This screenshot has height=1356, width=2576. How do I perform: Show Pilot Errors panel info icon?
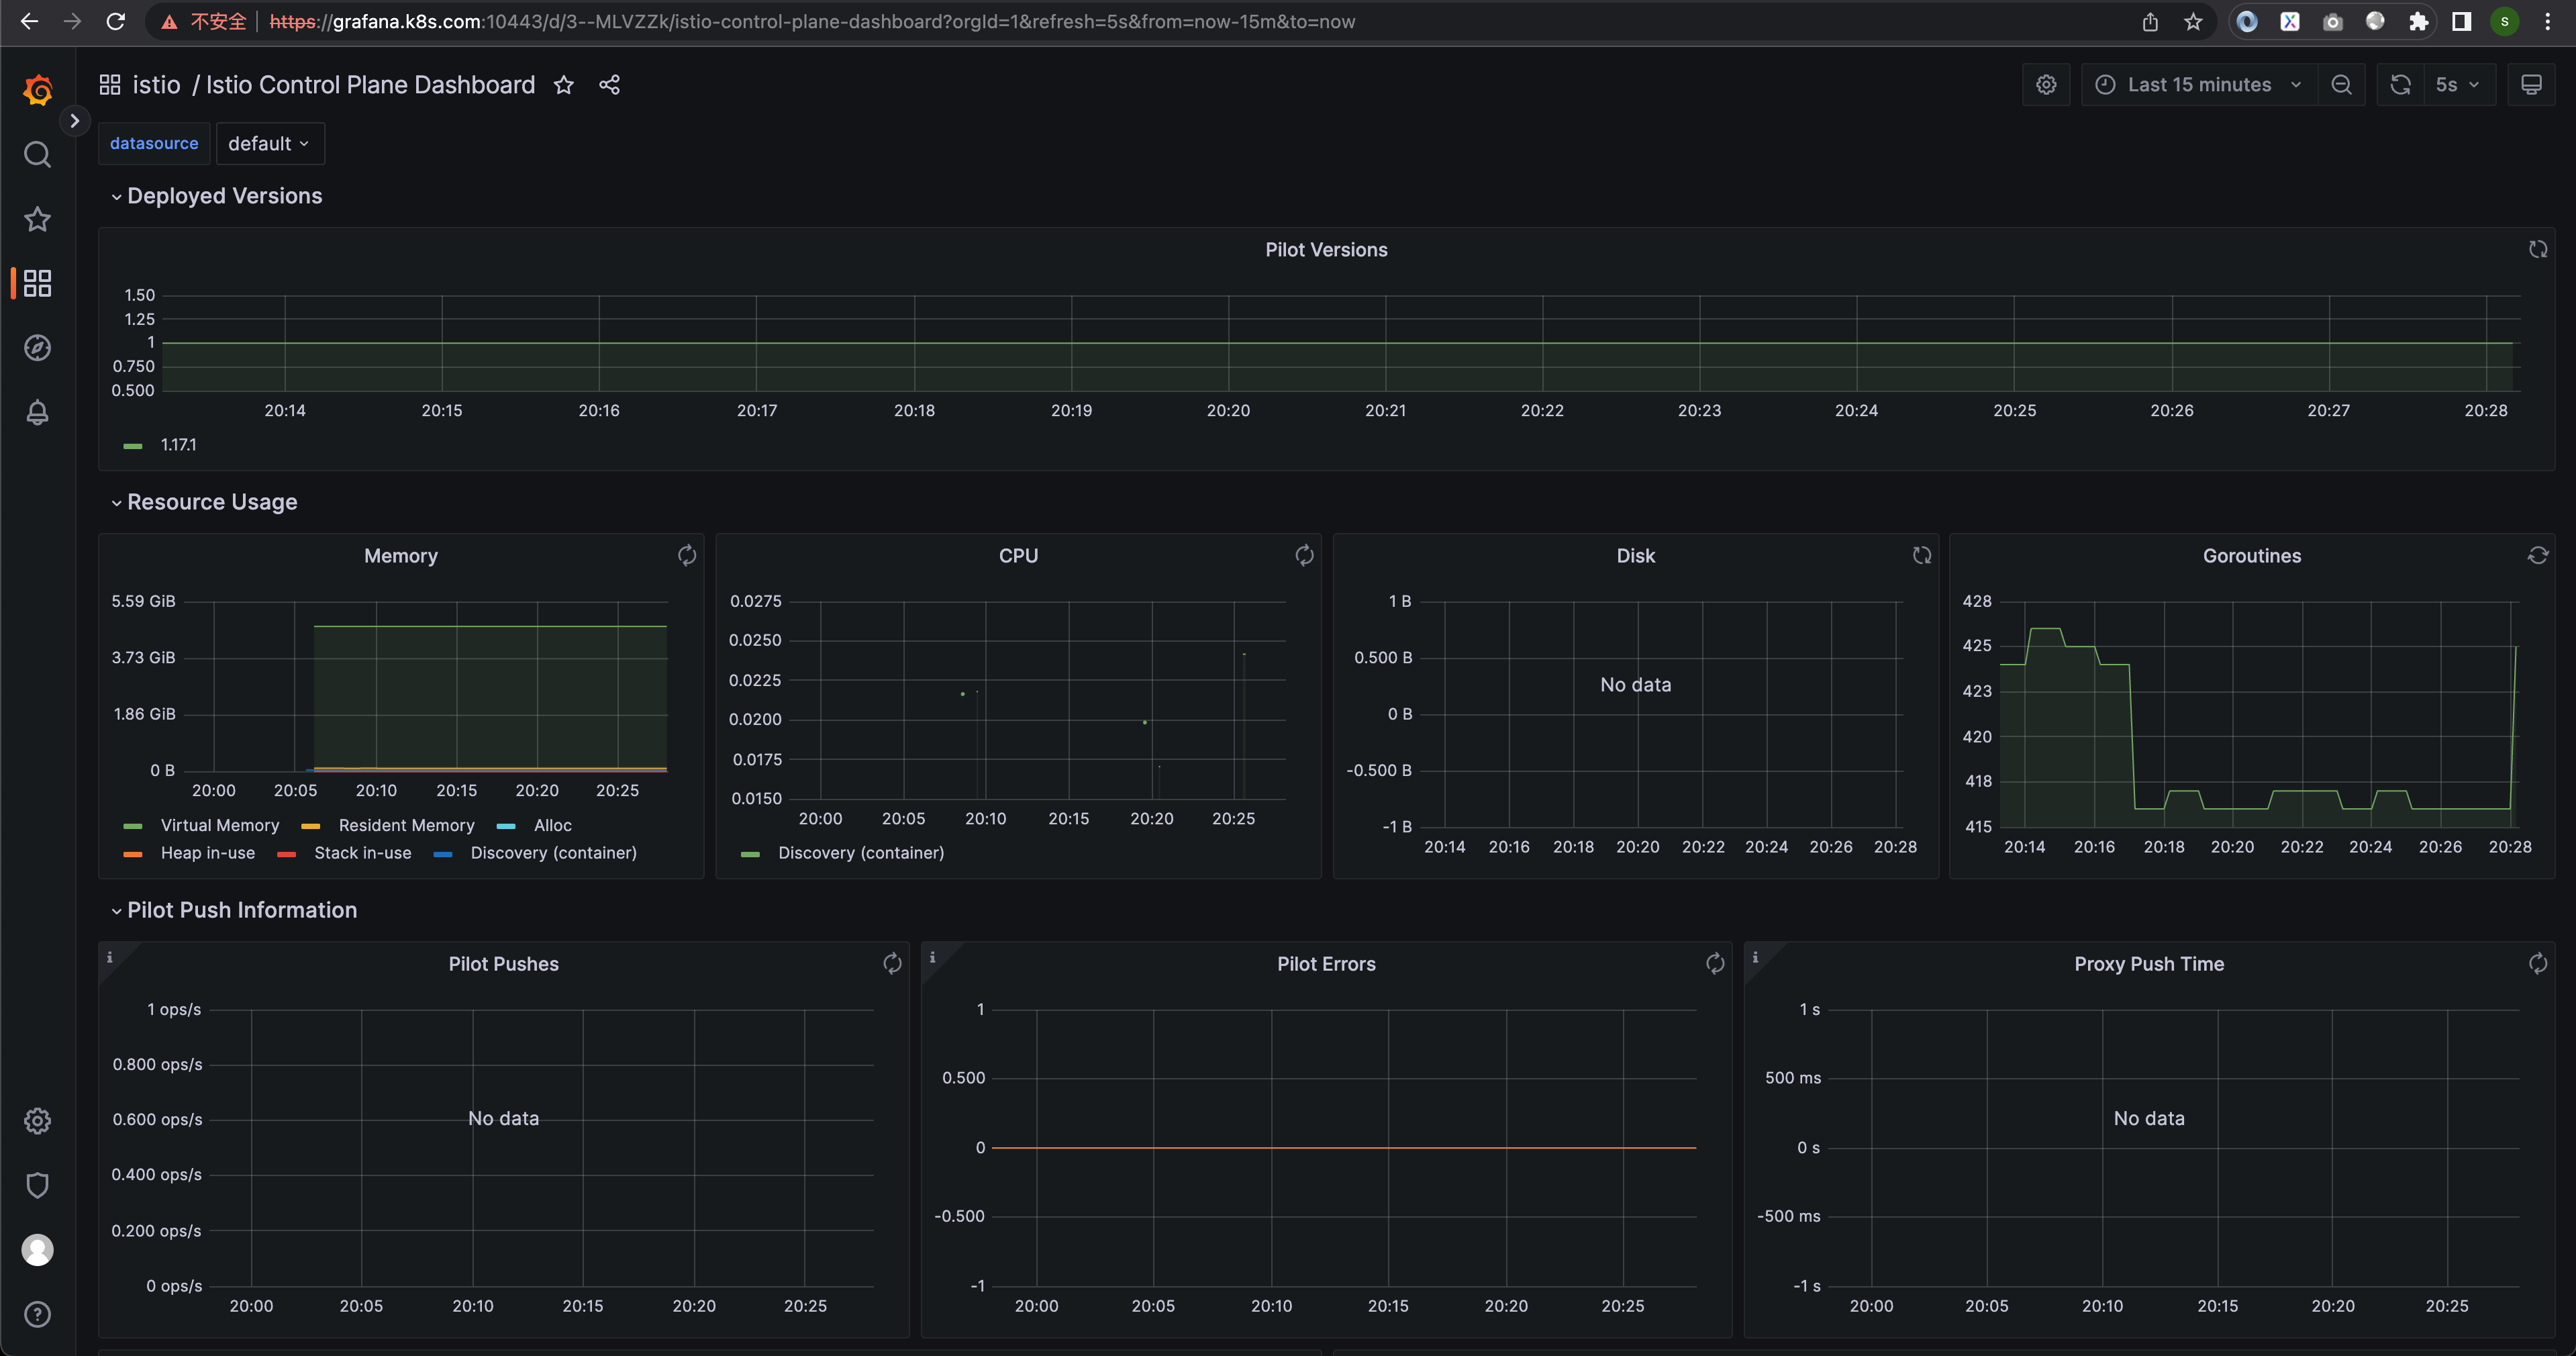pos(933,957)
